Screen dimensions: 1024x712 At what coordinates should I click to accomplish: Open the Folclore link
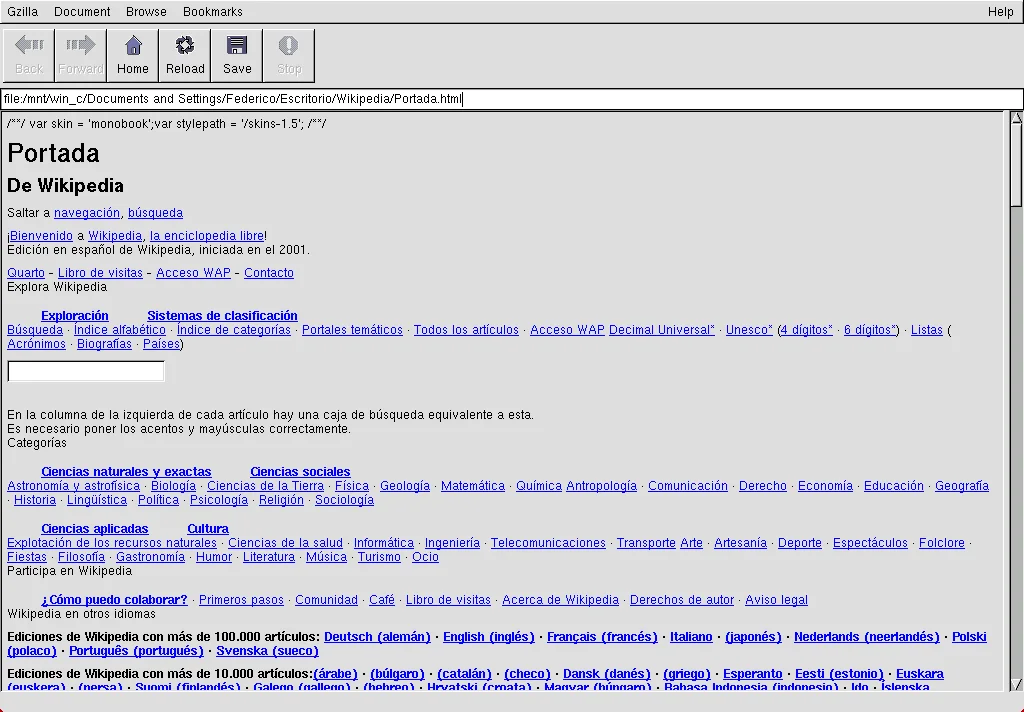(942, 543)
